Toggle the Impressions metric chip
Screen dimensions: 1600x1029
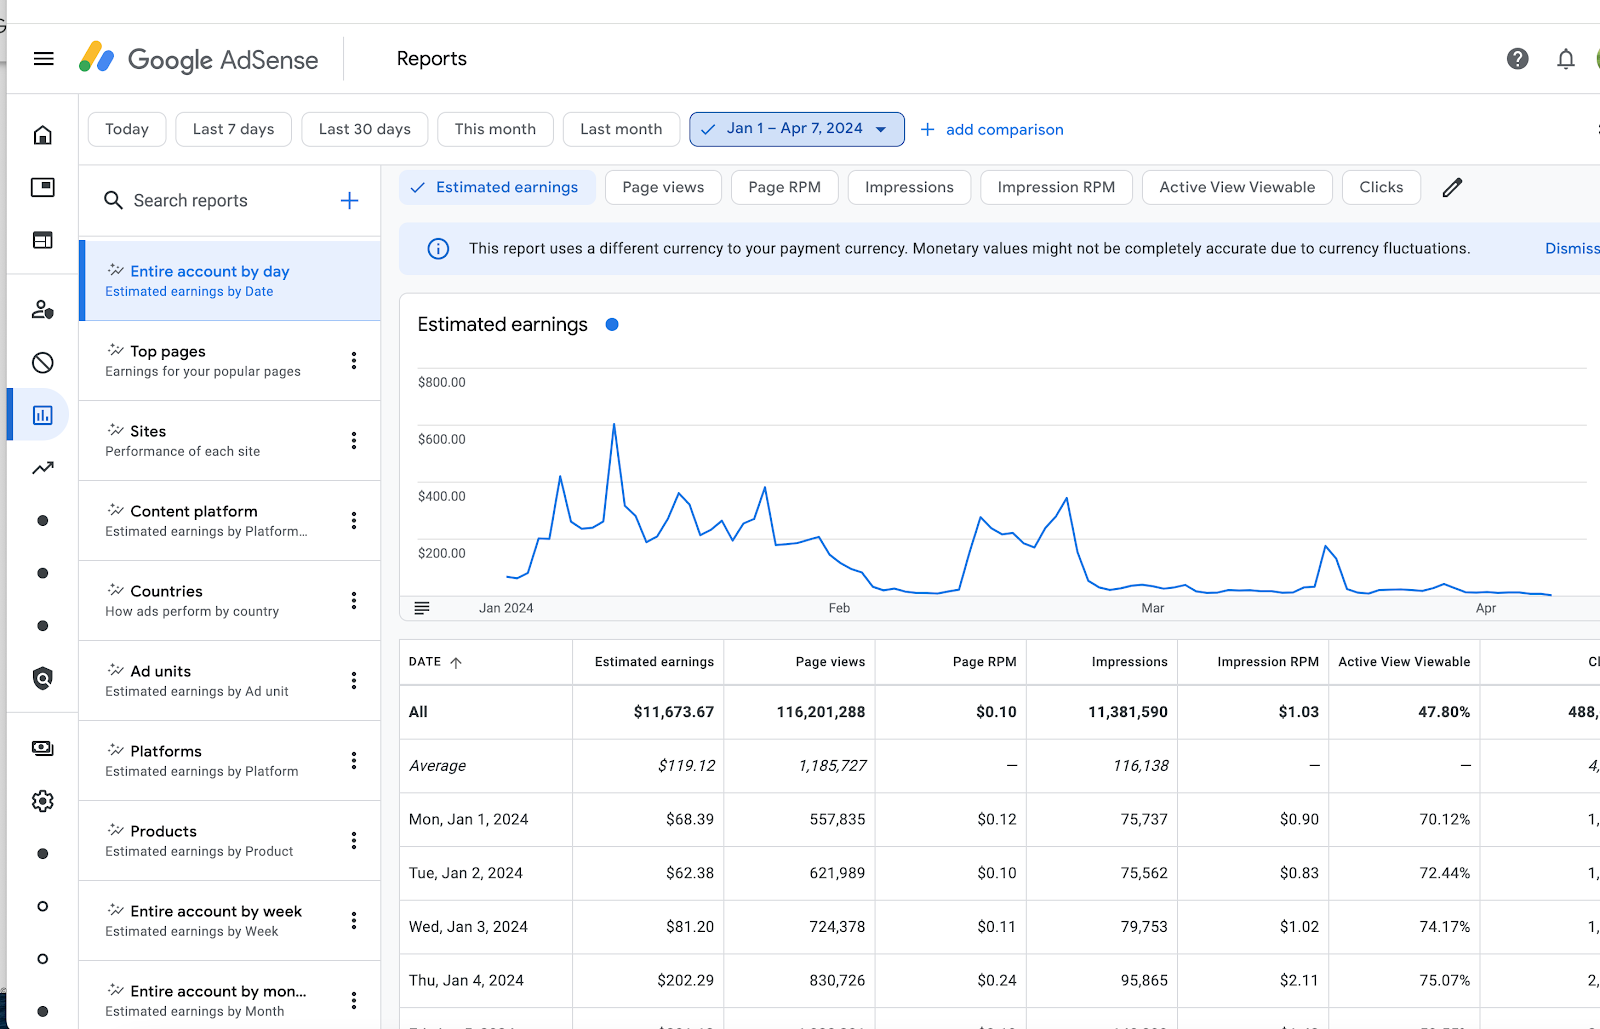(x=909, y=188)
